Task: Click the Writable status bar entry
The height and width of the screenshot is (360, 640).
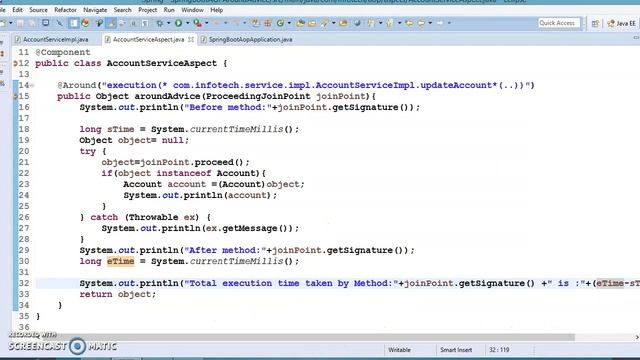Action: (399, 350)
